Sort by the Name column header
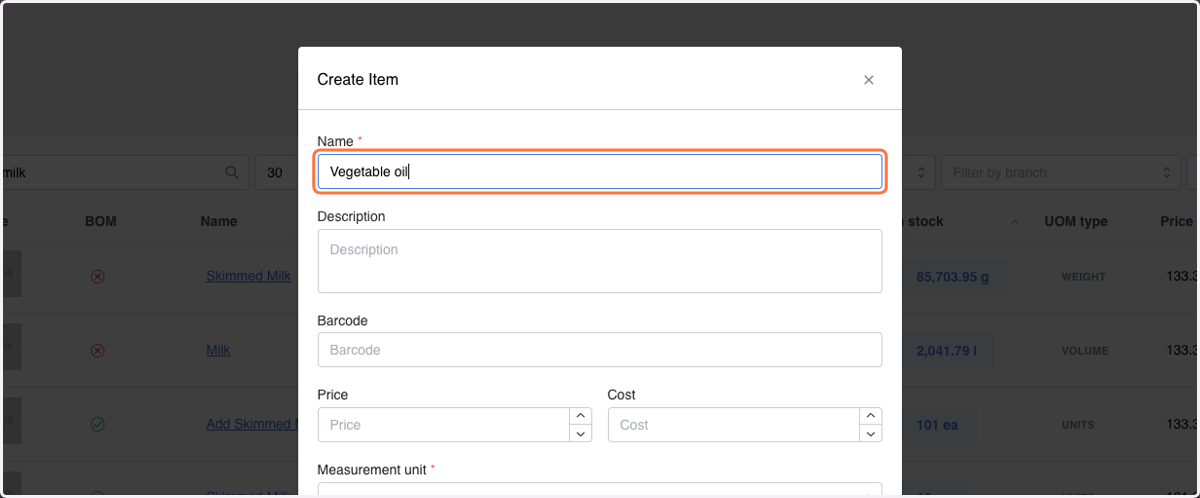1200x498 pixels. (219, 221)
